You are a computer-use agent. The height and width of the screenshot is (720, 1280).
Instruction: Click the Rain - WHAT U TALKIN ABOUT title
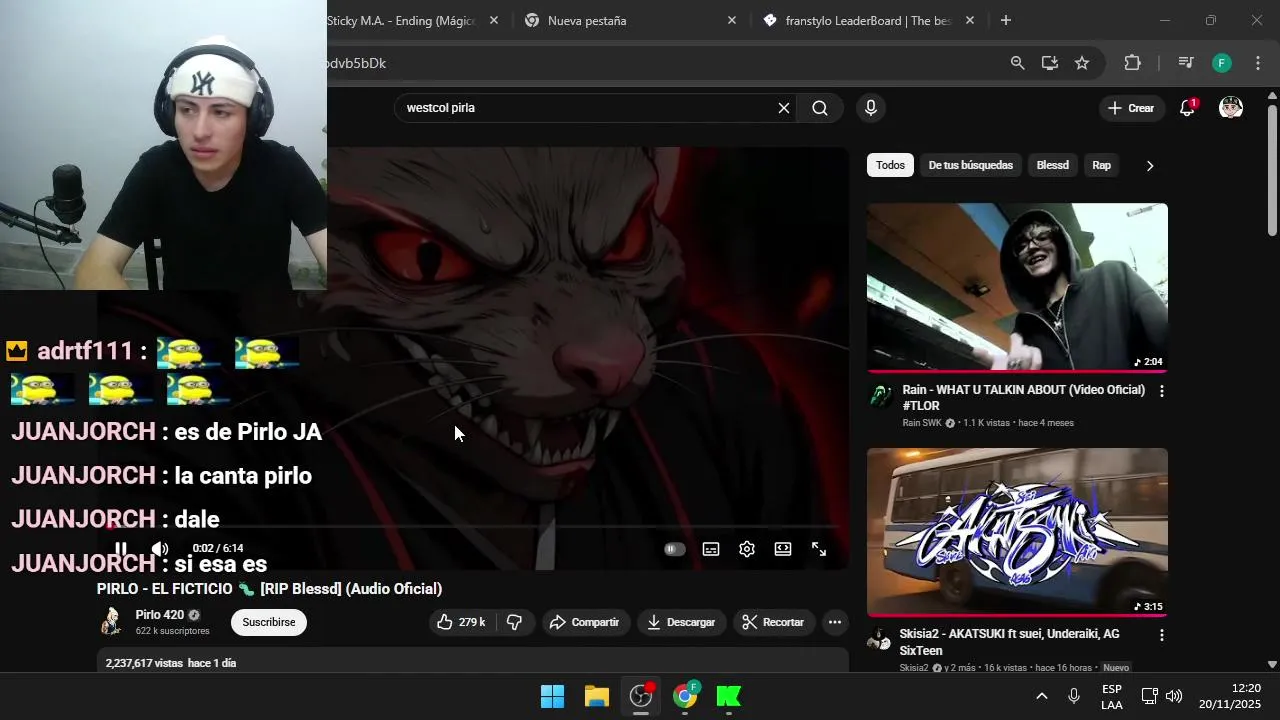click(1023, 397)
